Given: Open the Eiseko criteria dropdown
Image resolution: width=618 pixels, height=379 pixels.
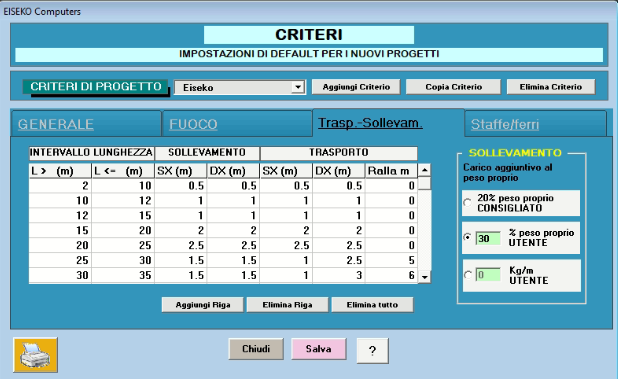Looking at the screenshot, I should coord(298,87).
